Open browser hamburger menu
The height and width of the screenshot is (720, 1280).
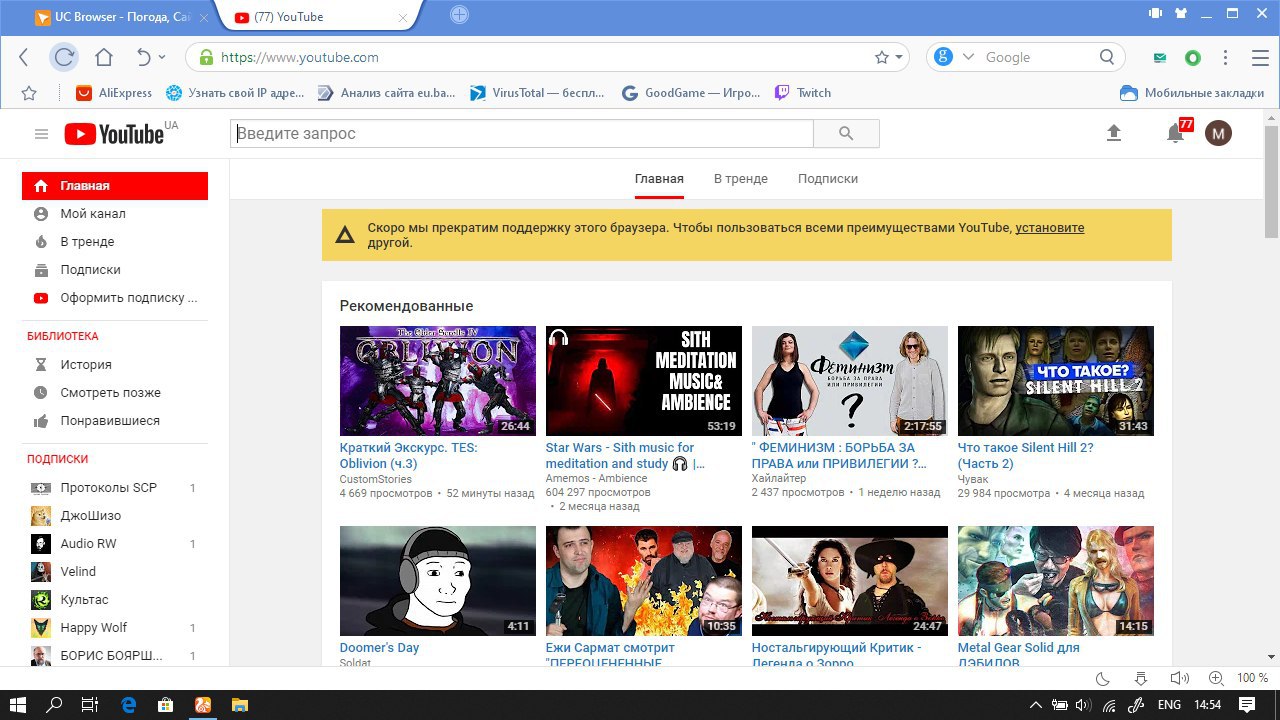1260,58
